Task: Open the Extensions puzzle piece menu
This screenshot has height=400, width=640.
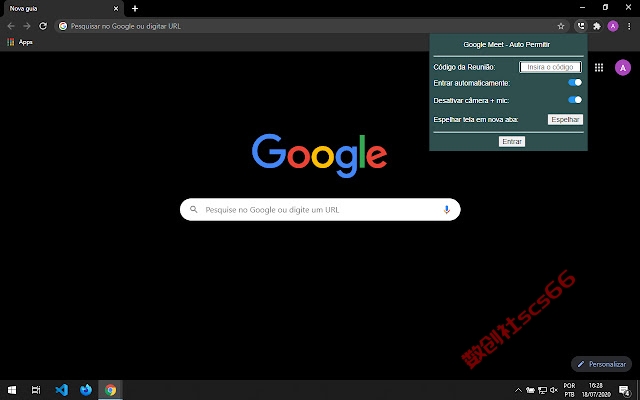Action: pos(597,26)
